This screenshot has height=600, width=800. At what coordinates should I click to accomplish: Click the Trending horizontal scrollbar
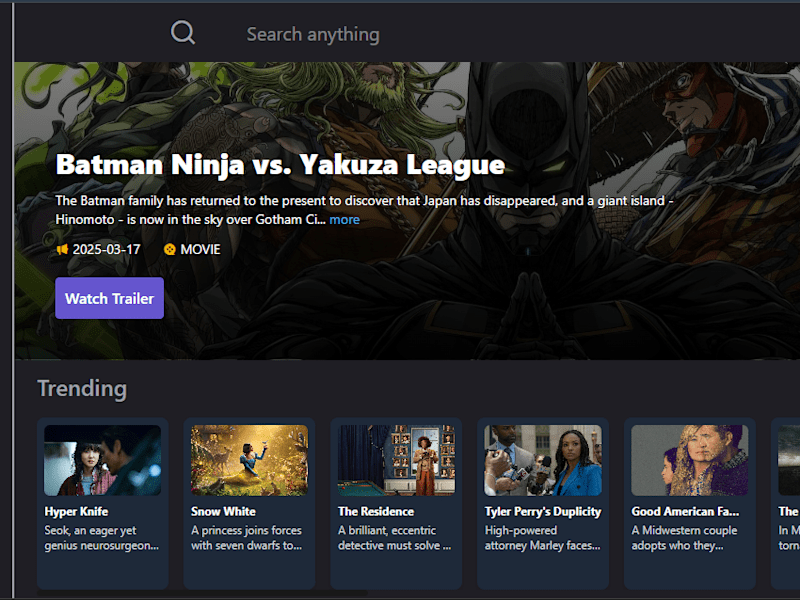click(202, 594)
